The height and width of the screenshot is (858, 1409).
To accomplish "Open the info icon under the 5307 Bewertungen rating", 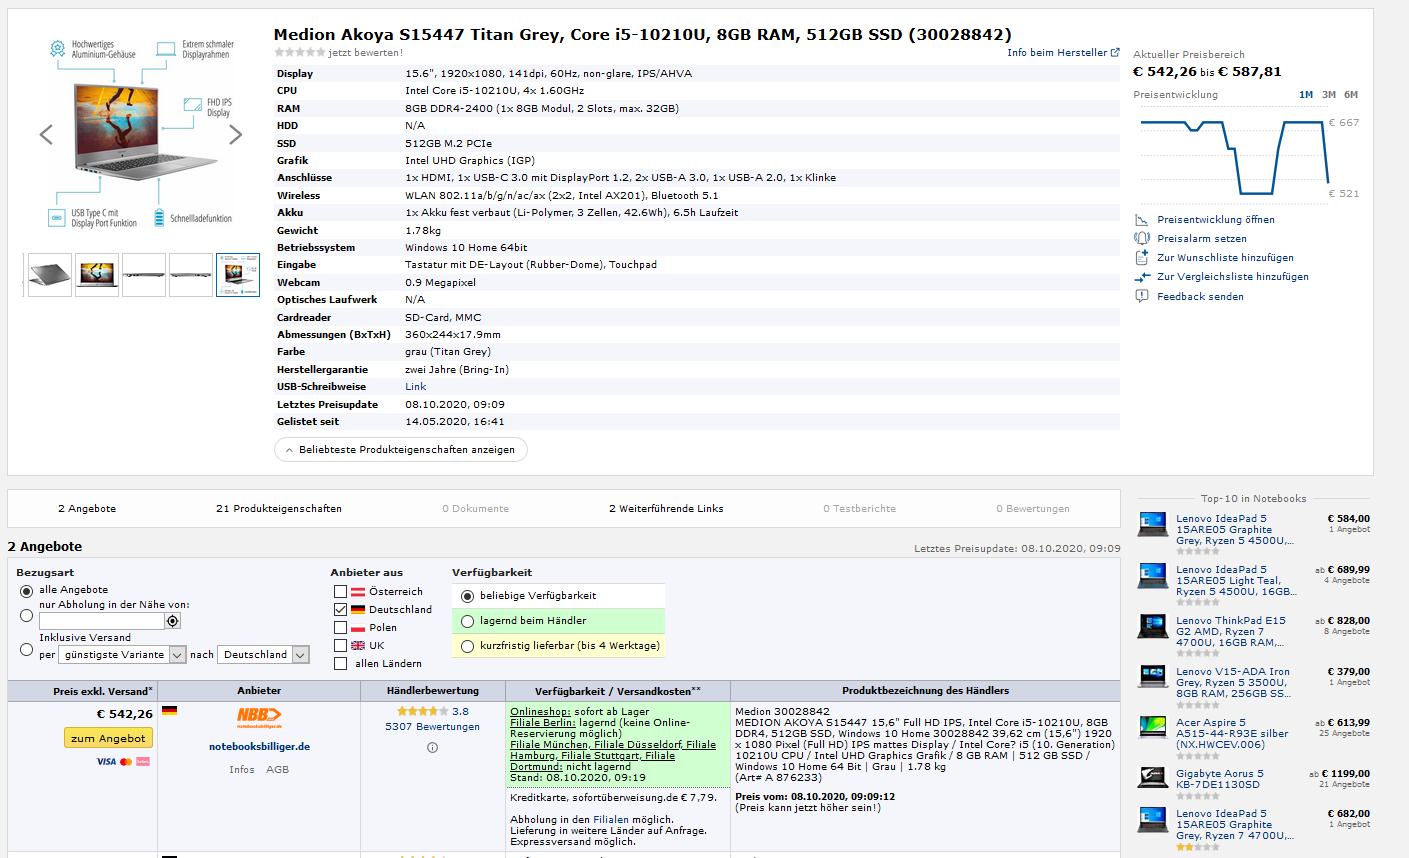I will tap(432, 747).
